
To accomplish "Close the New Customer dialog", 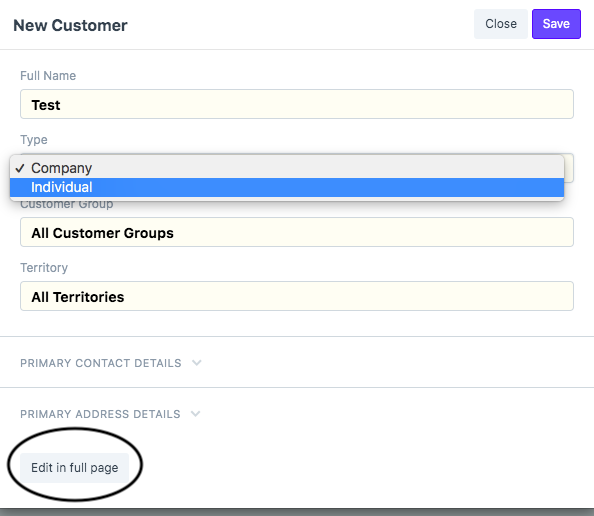I will 500,24.
